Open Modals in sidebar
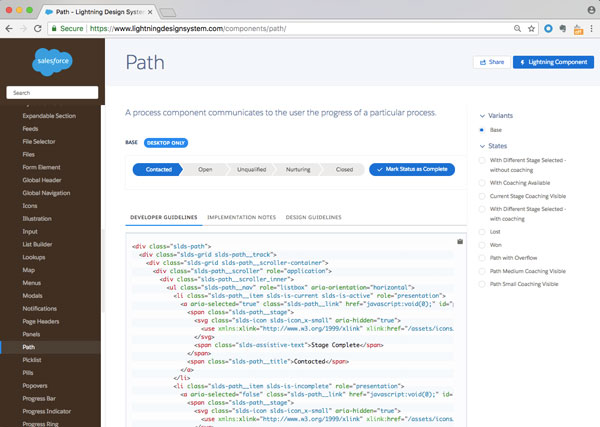The image size is (600, 427). tap(32, 296)
